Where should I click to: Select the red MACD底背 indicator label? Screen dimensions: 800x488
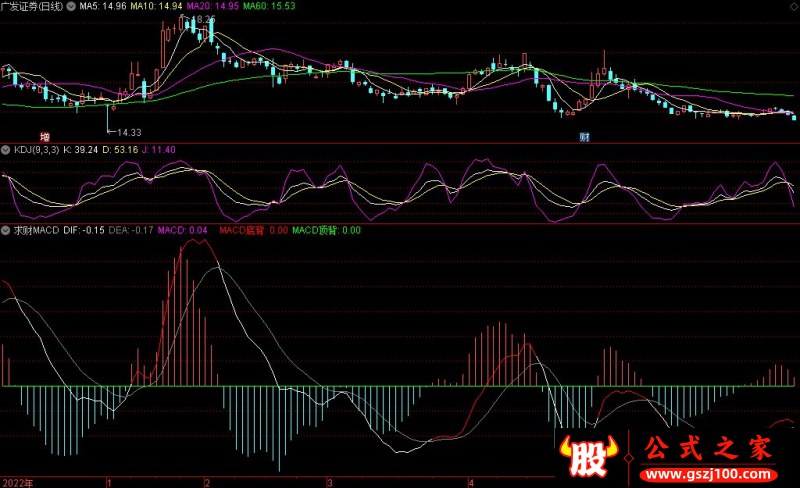(254, 230)
